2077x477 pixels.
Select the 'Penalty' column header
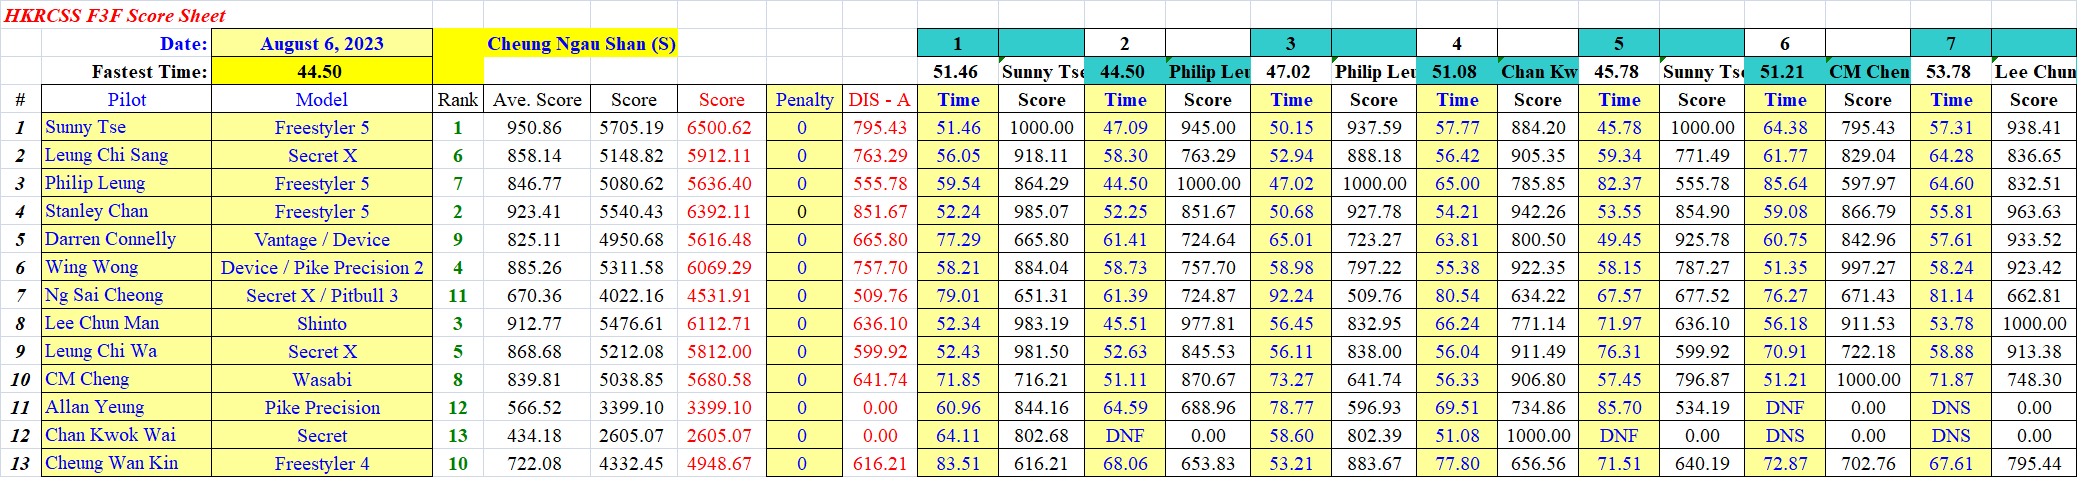[804, 99]
